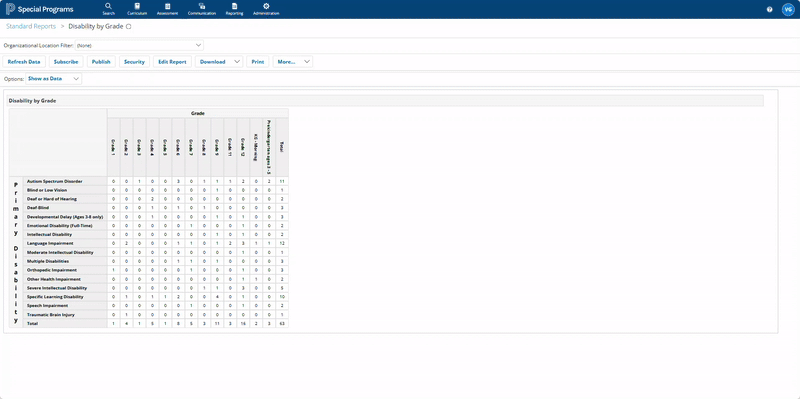Viewport: 800px width, 399px height.
Task: Go to the Standard Reports breadcrumb link
Action: pos(31,26)
